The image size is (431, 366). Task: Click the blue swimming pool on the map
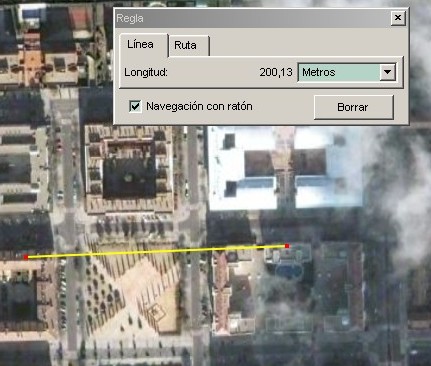click(x=289, y=271)
